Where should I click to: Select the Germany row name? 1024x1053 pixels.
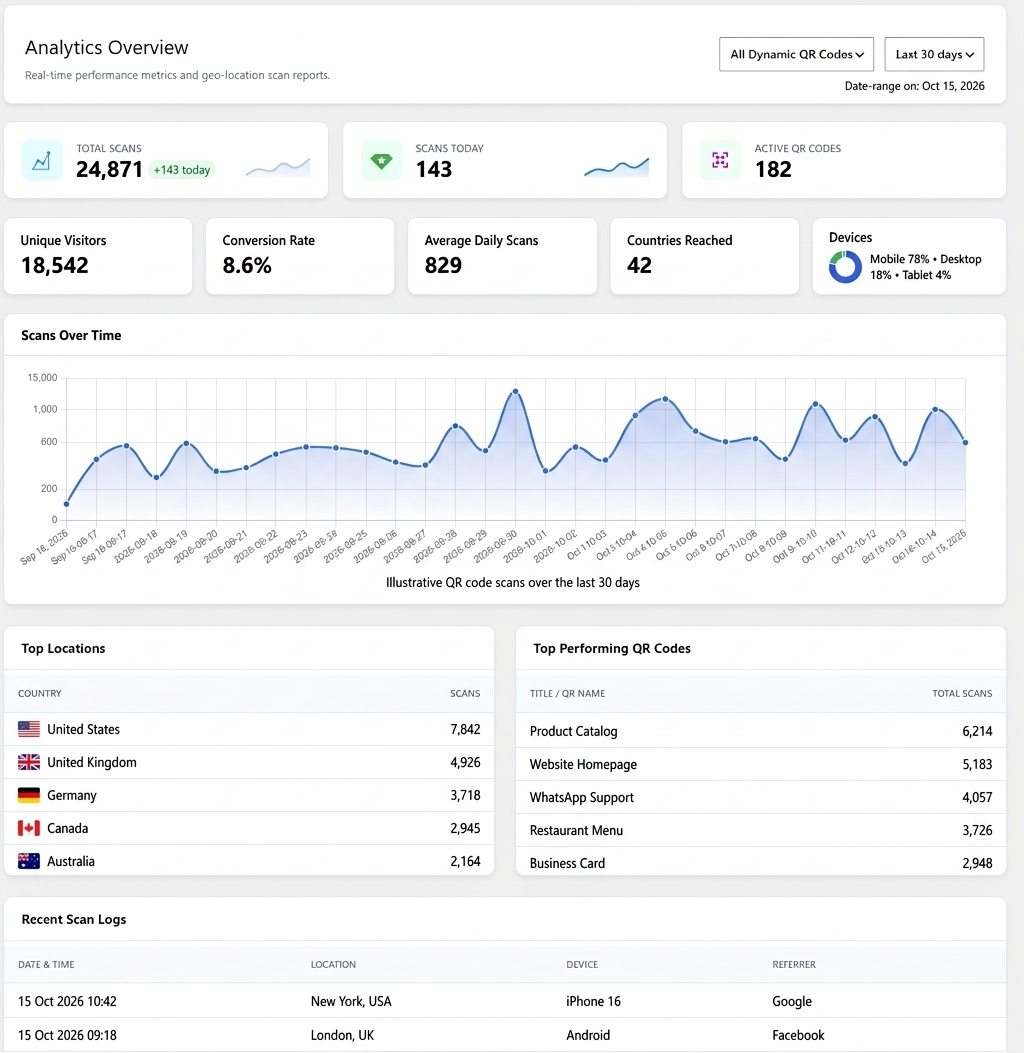click(x=72, y=795)
